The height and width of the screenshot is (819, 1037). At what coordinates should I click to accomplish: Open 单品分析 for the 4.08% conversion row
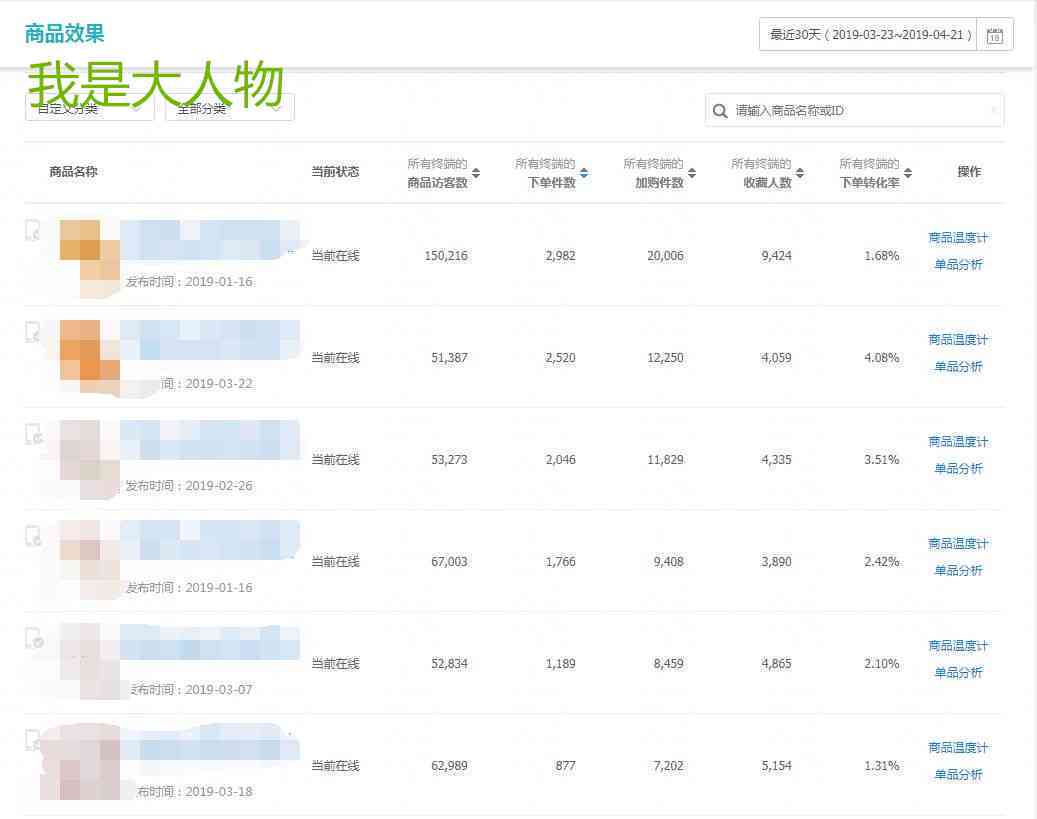pyautogui.click(x=958, y=366)
